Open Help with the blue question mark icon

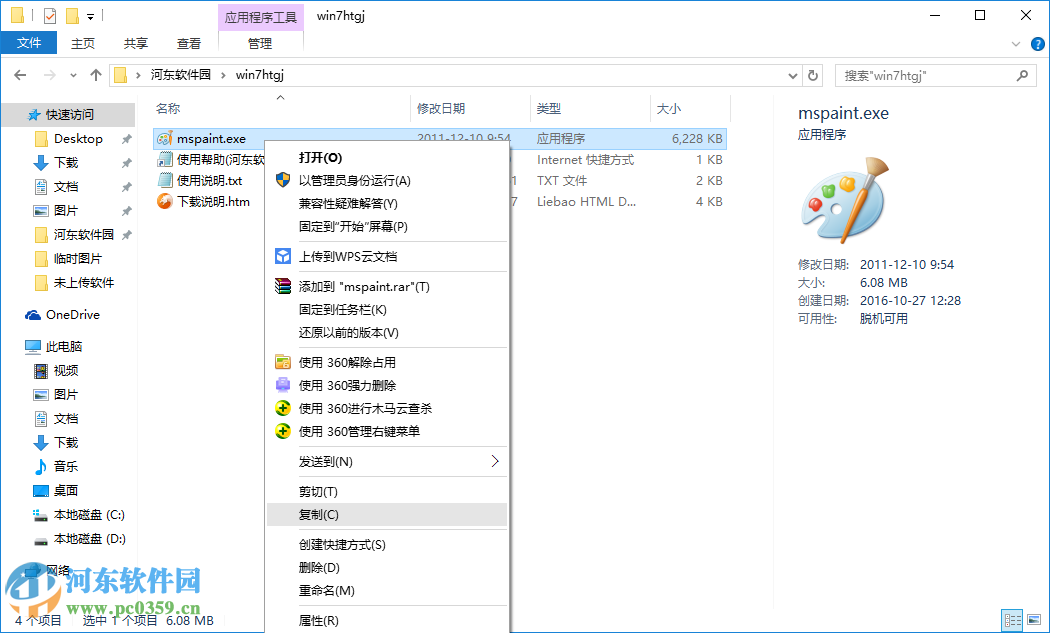[1037, 43]
